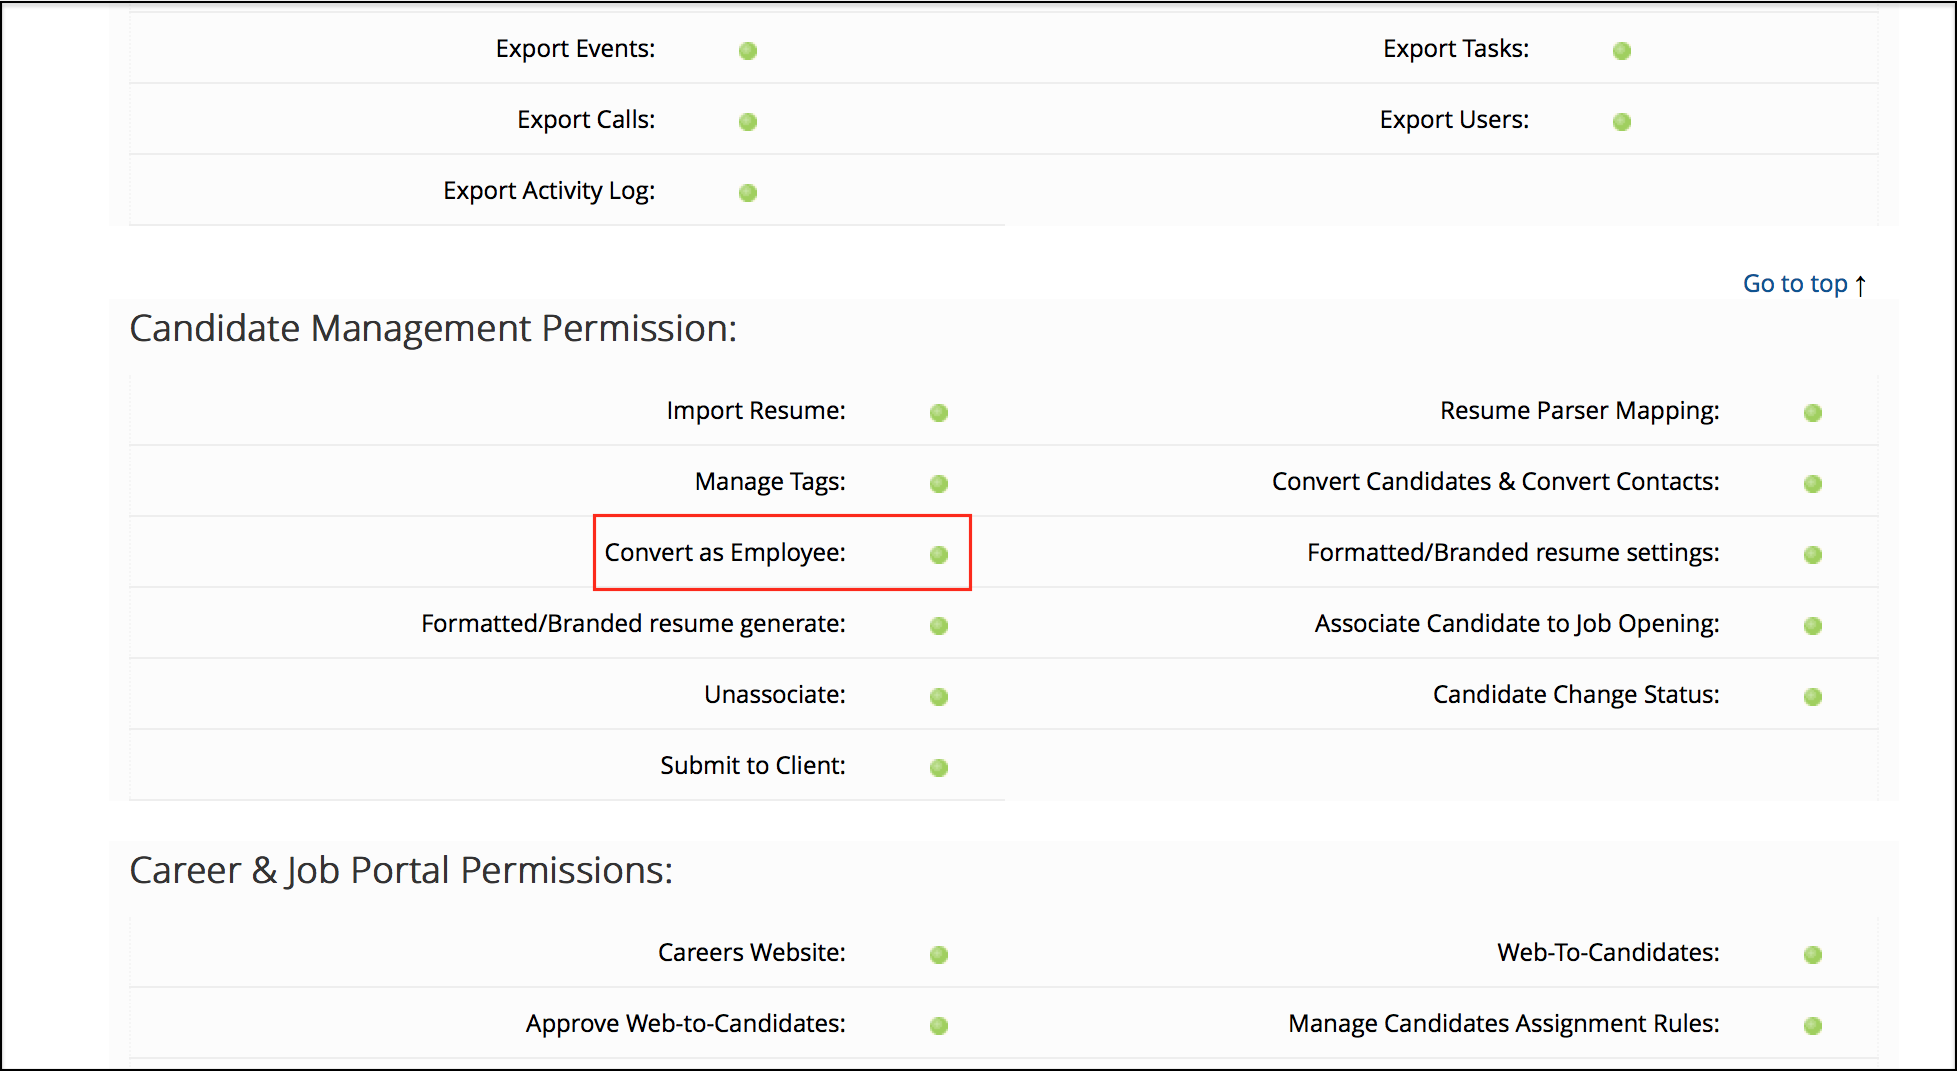
Task: Click green status dot for Export Tasks
Action: click(1622, 51)
